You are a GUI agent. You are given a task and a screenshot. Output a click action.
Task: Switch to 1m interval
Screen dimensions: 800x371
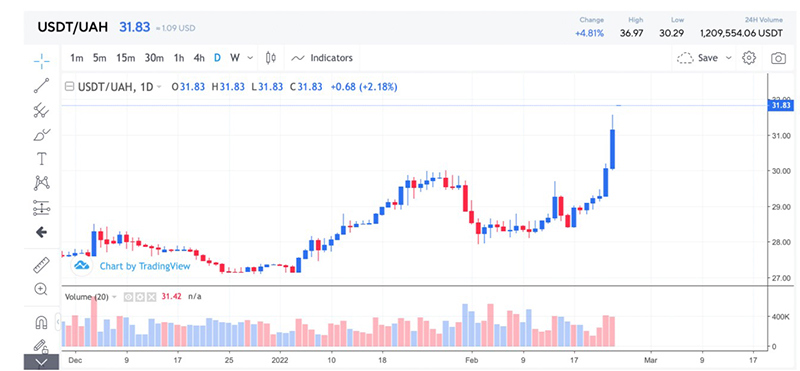(77, 58)
